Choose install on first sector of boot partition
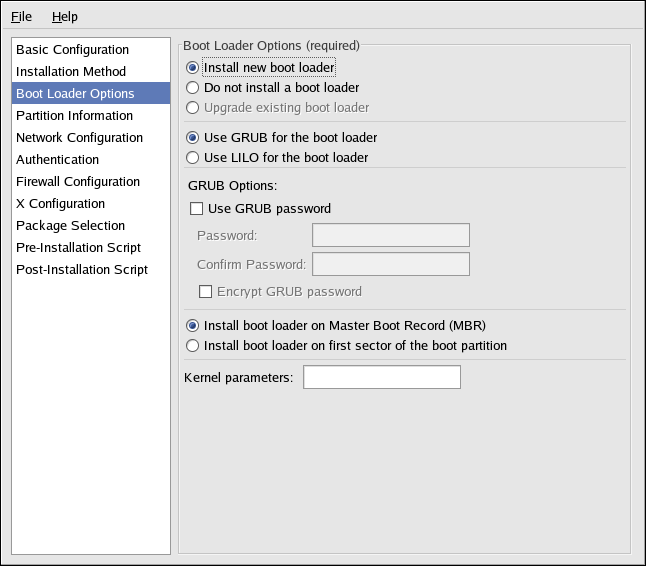 [193, 346]
